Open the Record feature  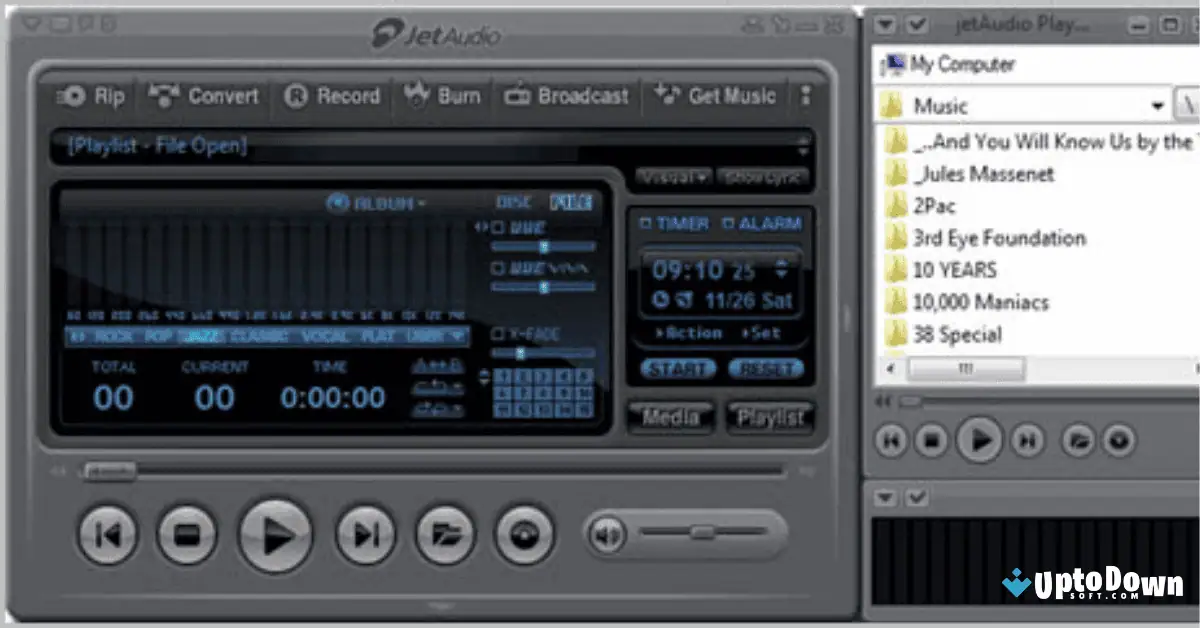tap(331, 96)
